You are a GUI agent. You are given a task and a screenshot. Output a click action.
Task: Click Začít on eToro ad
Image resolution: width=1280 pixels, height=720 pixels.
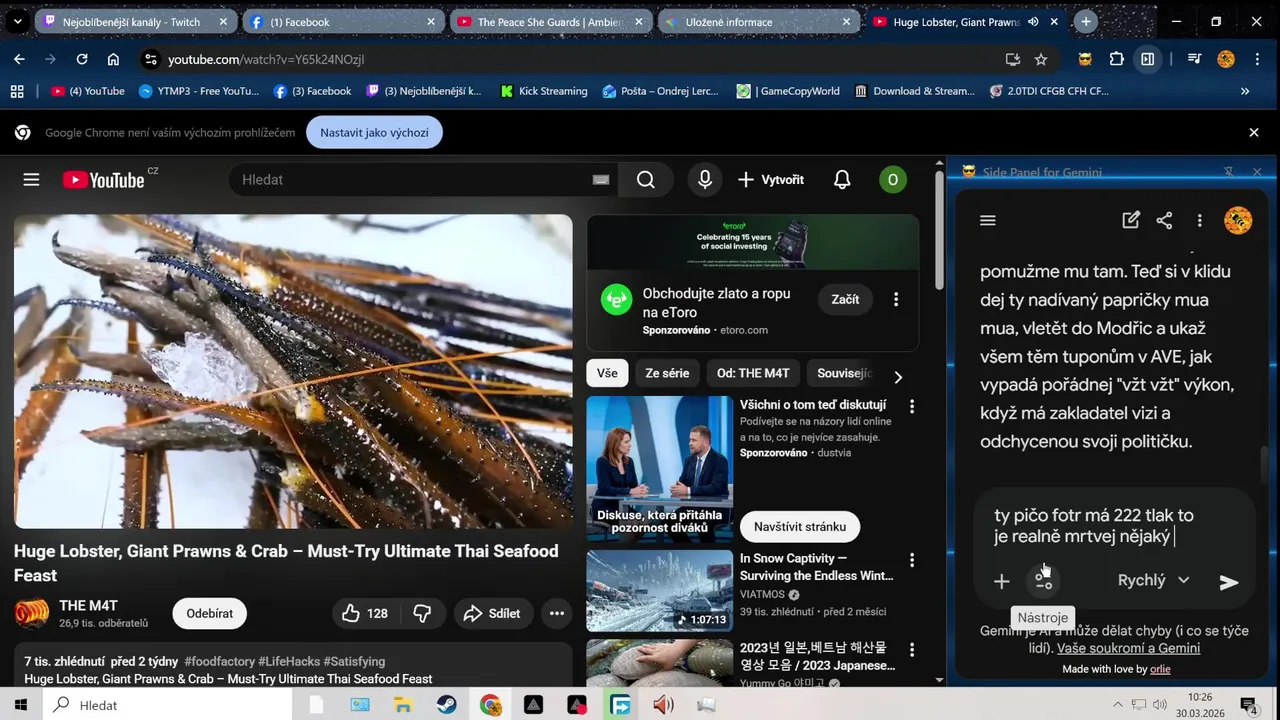tap(845, 299)
